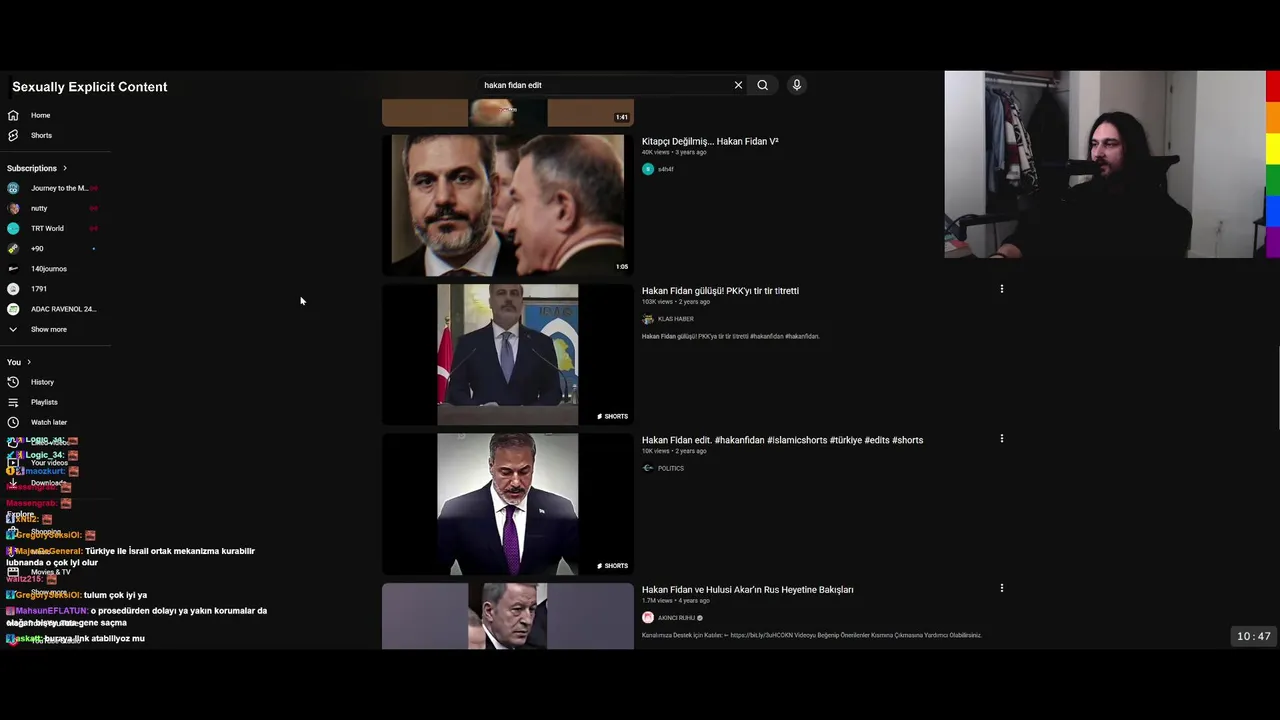Click the magnifier search button
The height and width of the screenshot is (720, 1280).
tap(762, 85)
